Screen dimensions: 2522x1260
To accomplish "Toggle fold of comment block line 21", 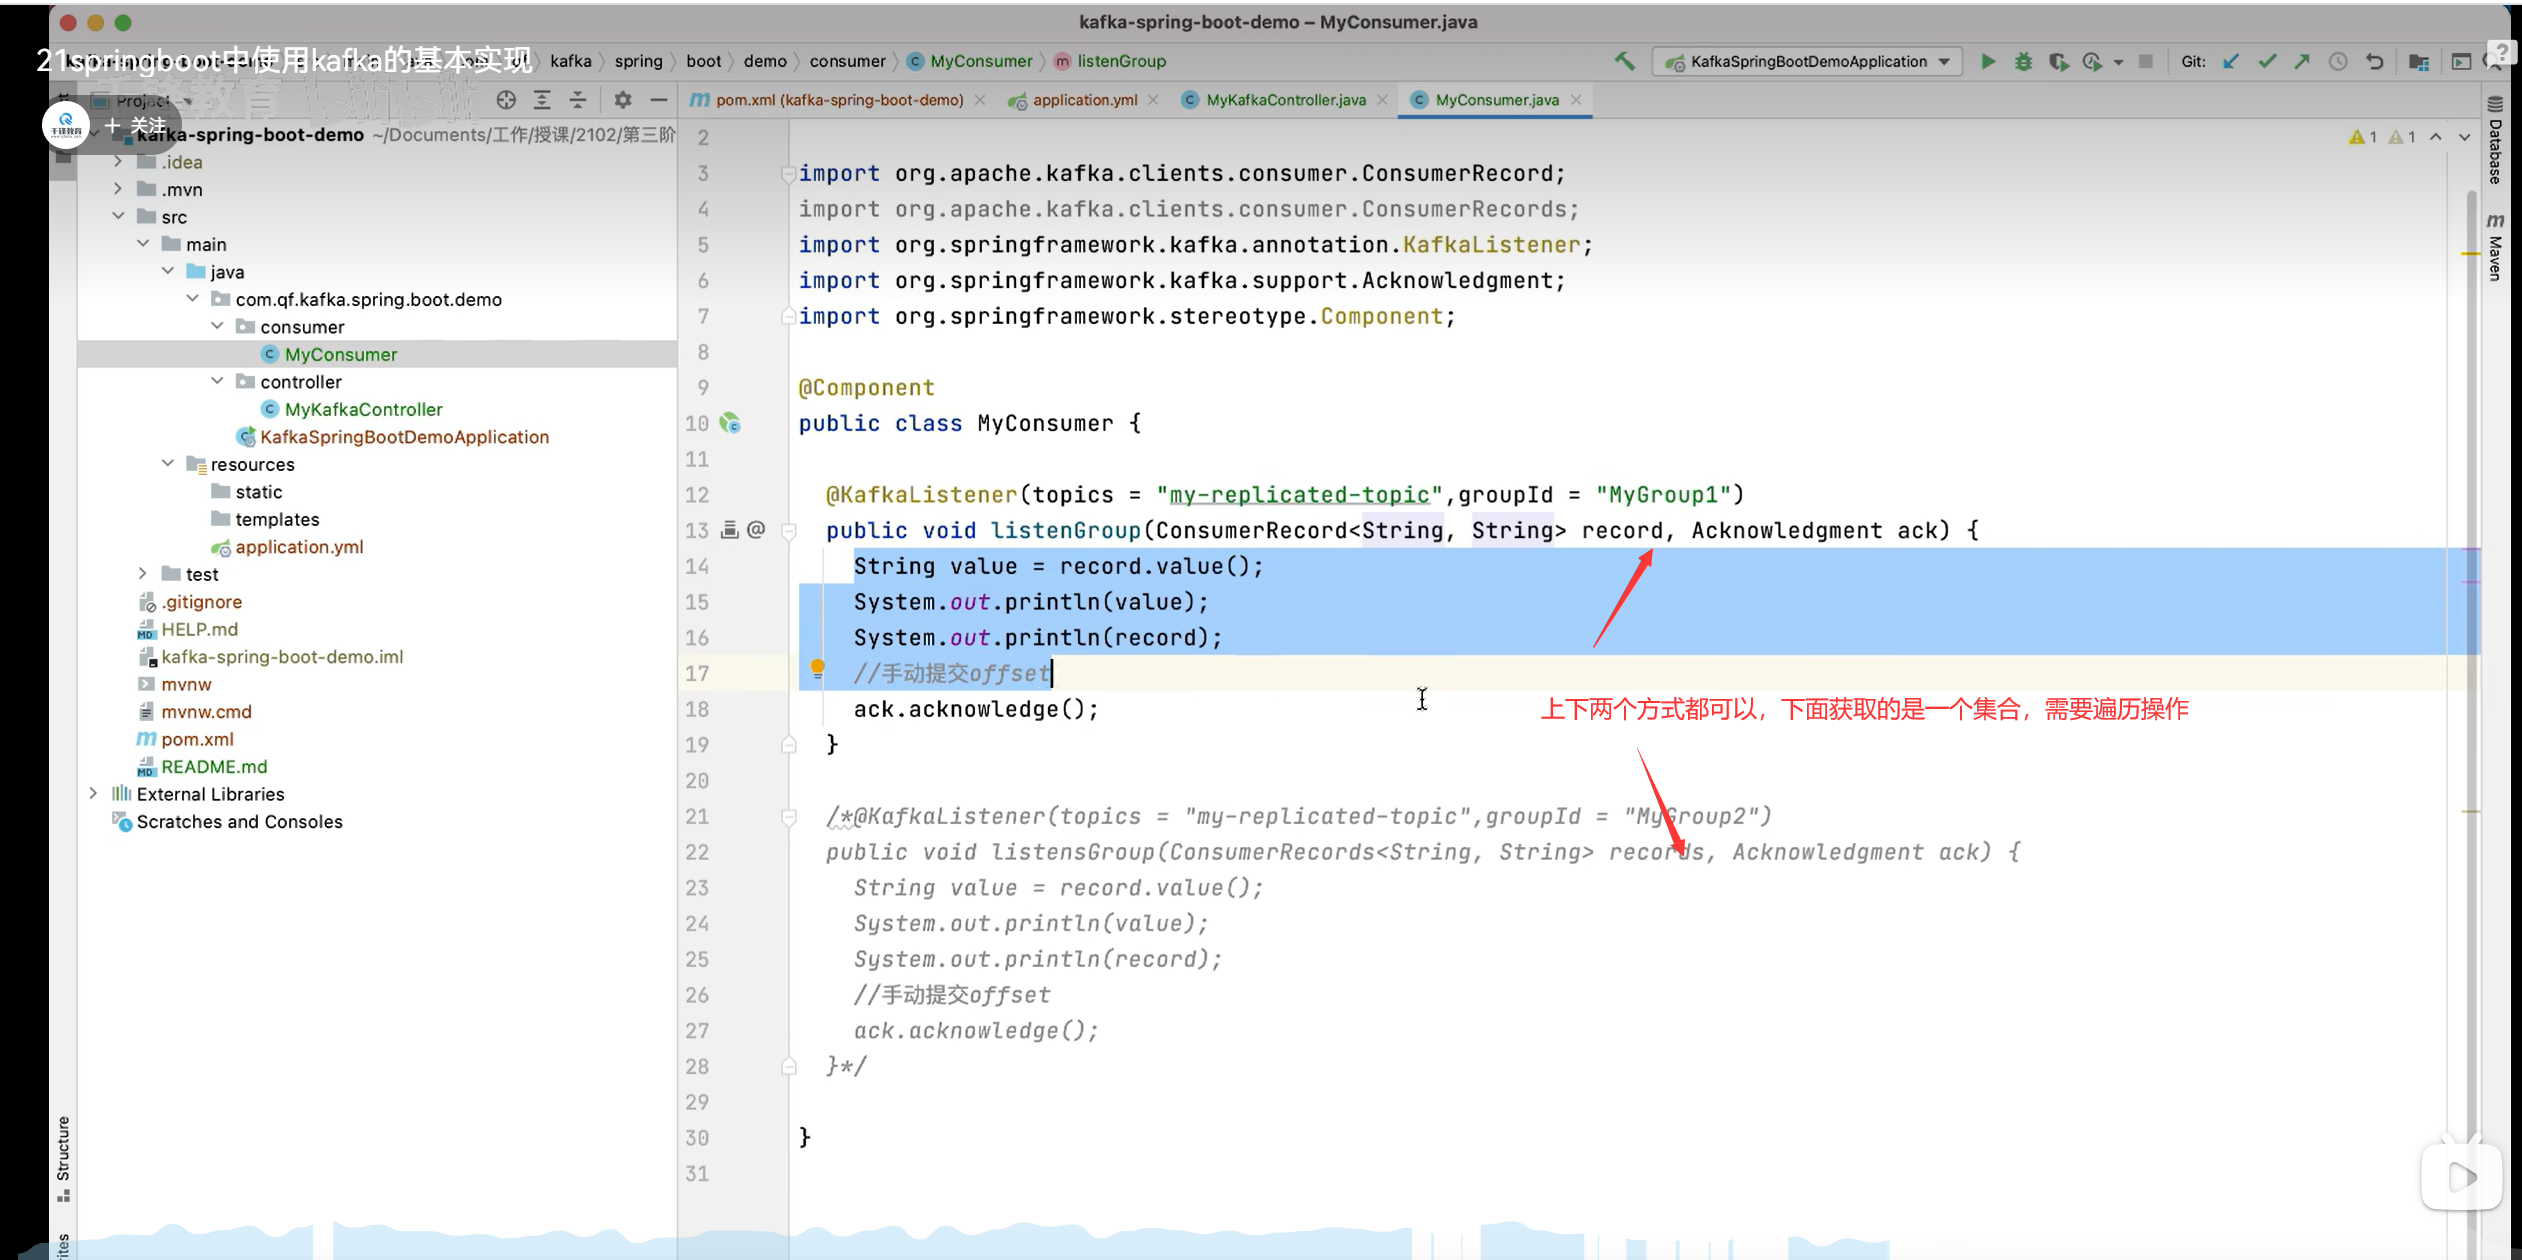I will click(788, 817).
